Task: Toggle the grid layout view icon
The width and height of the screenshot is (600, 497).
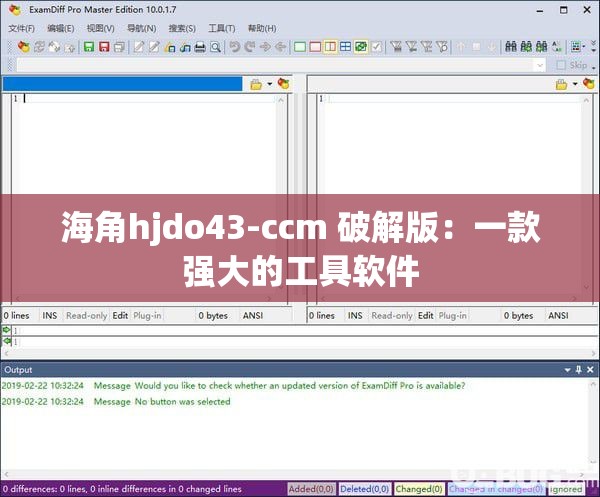Action: 346,47
